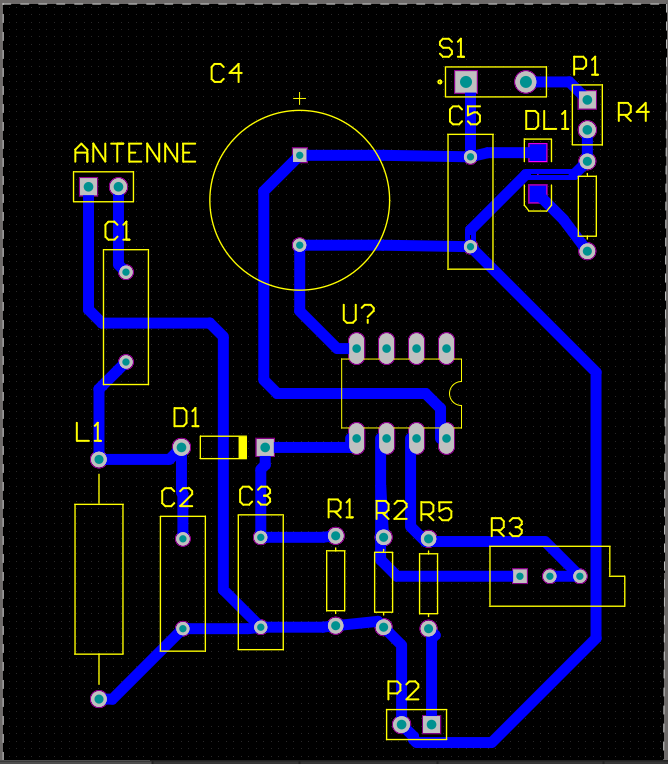
Task: Select the R4 designator label
Action: [633, 112]
